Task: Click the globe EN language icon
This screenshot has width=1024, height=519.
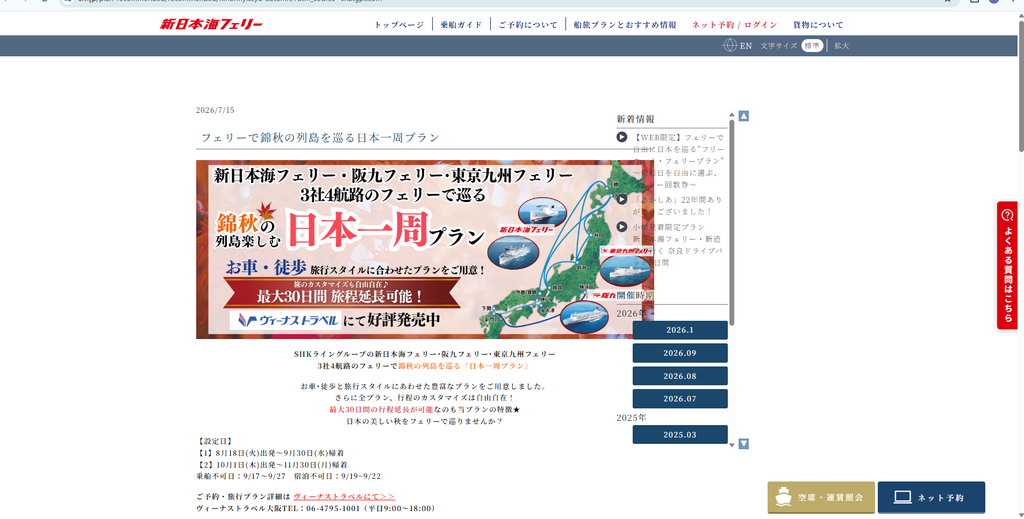Action: 729,45
